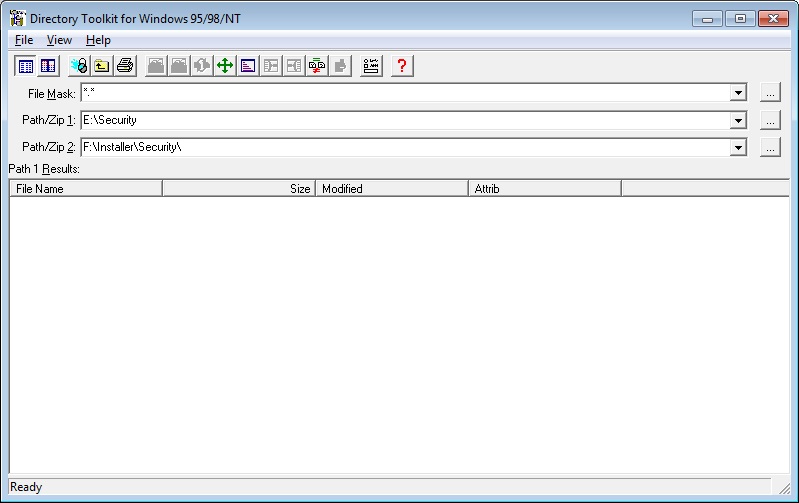Close the Directory Toolkit window
The image size is (799, 503).
773,19
